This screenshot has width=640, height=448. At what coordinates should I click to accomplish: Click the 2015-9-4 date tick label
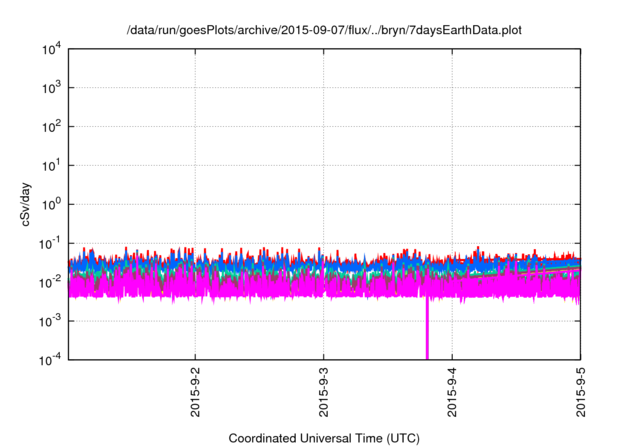pyautogui.click(x=452, y=392)
